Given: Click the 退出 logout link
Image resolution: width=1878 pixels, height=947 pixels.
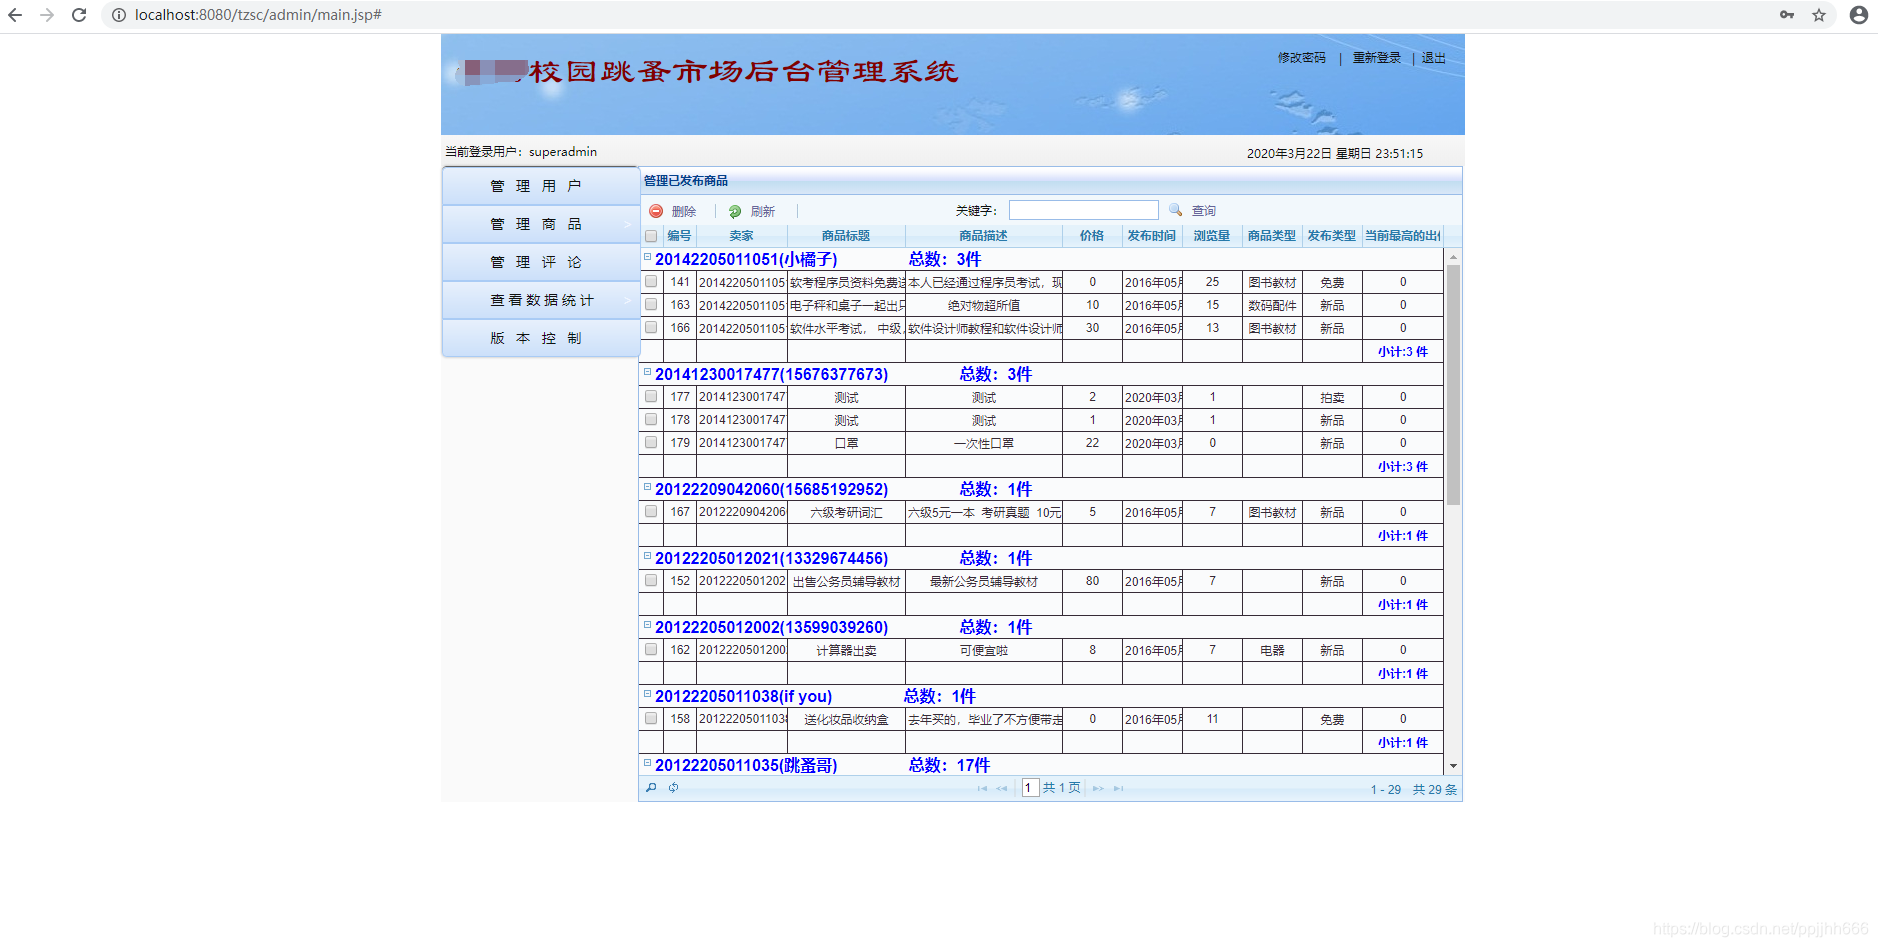Looking at the screenshot, I should click(1433, 58).
